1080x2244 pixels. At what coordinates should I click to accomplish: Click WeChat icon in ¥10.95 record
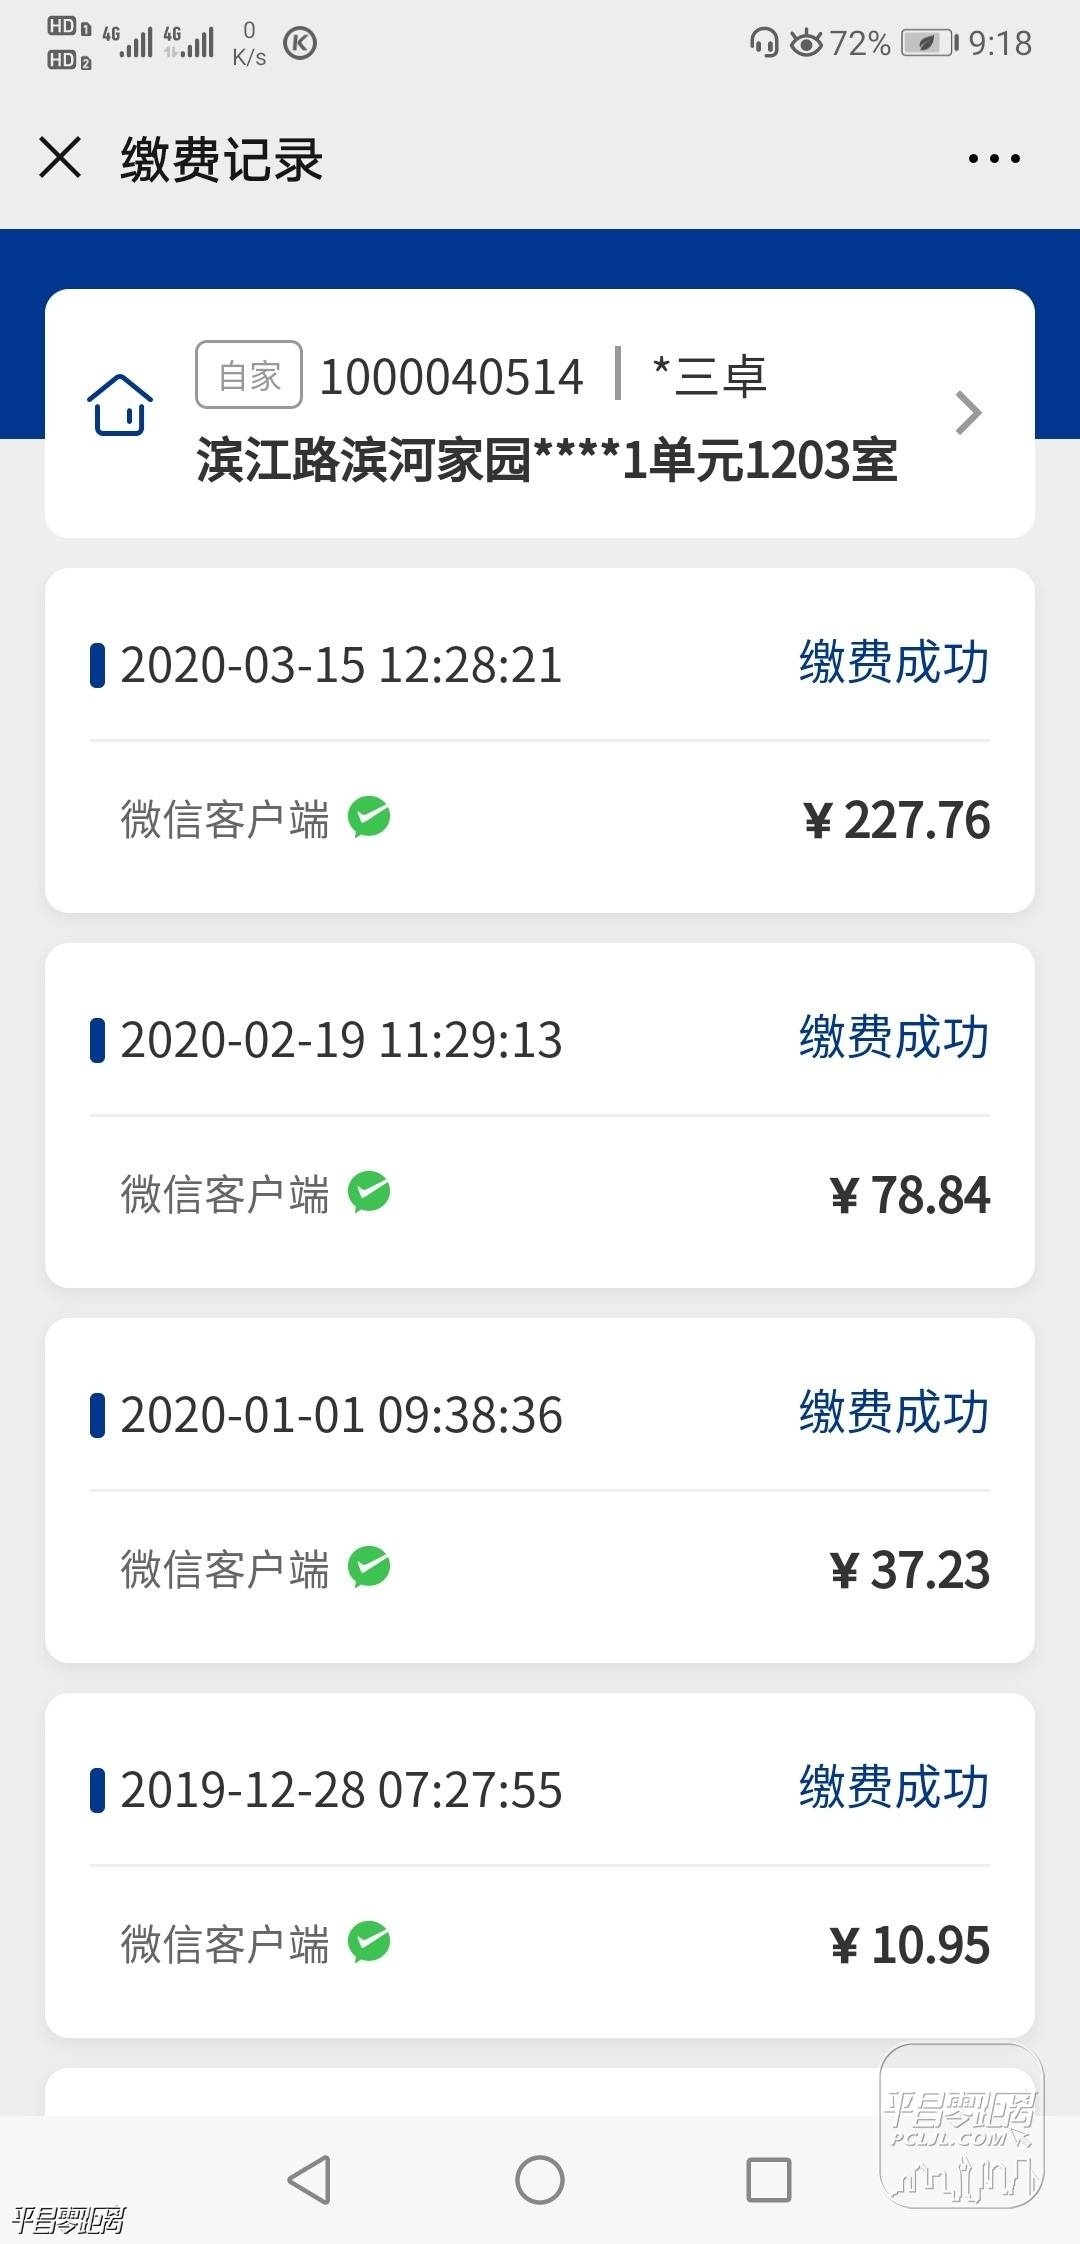point(369,1942)
